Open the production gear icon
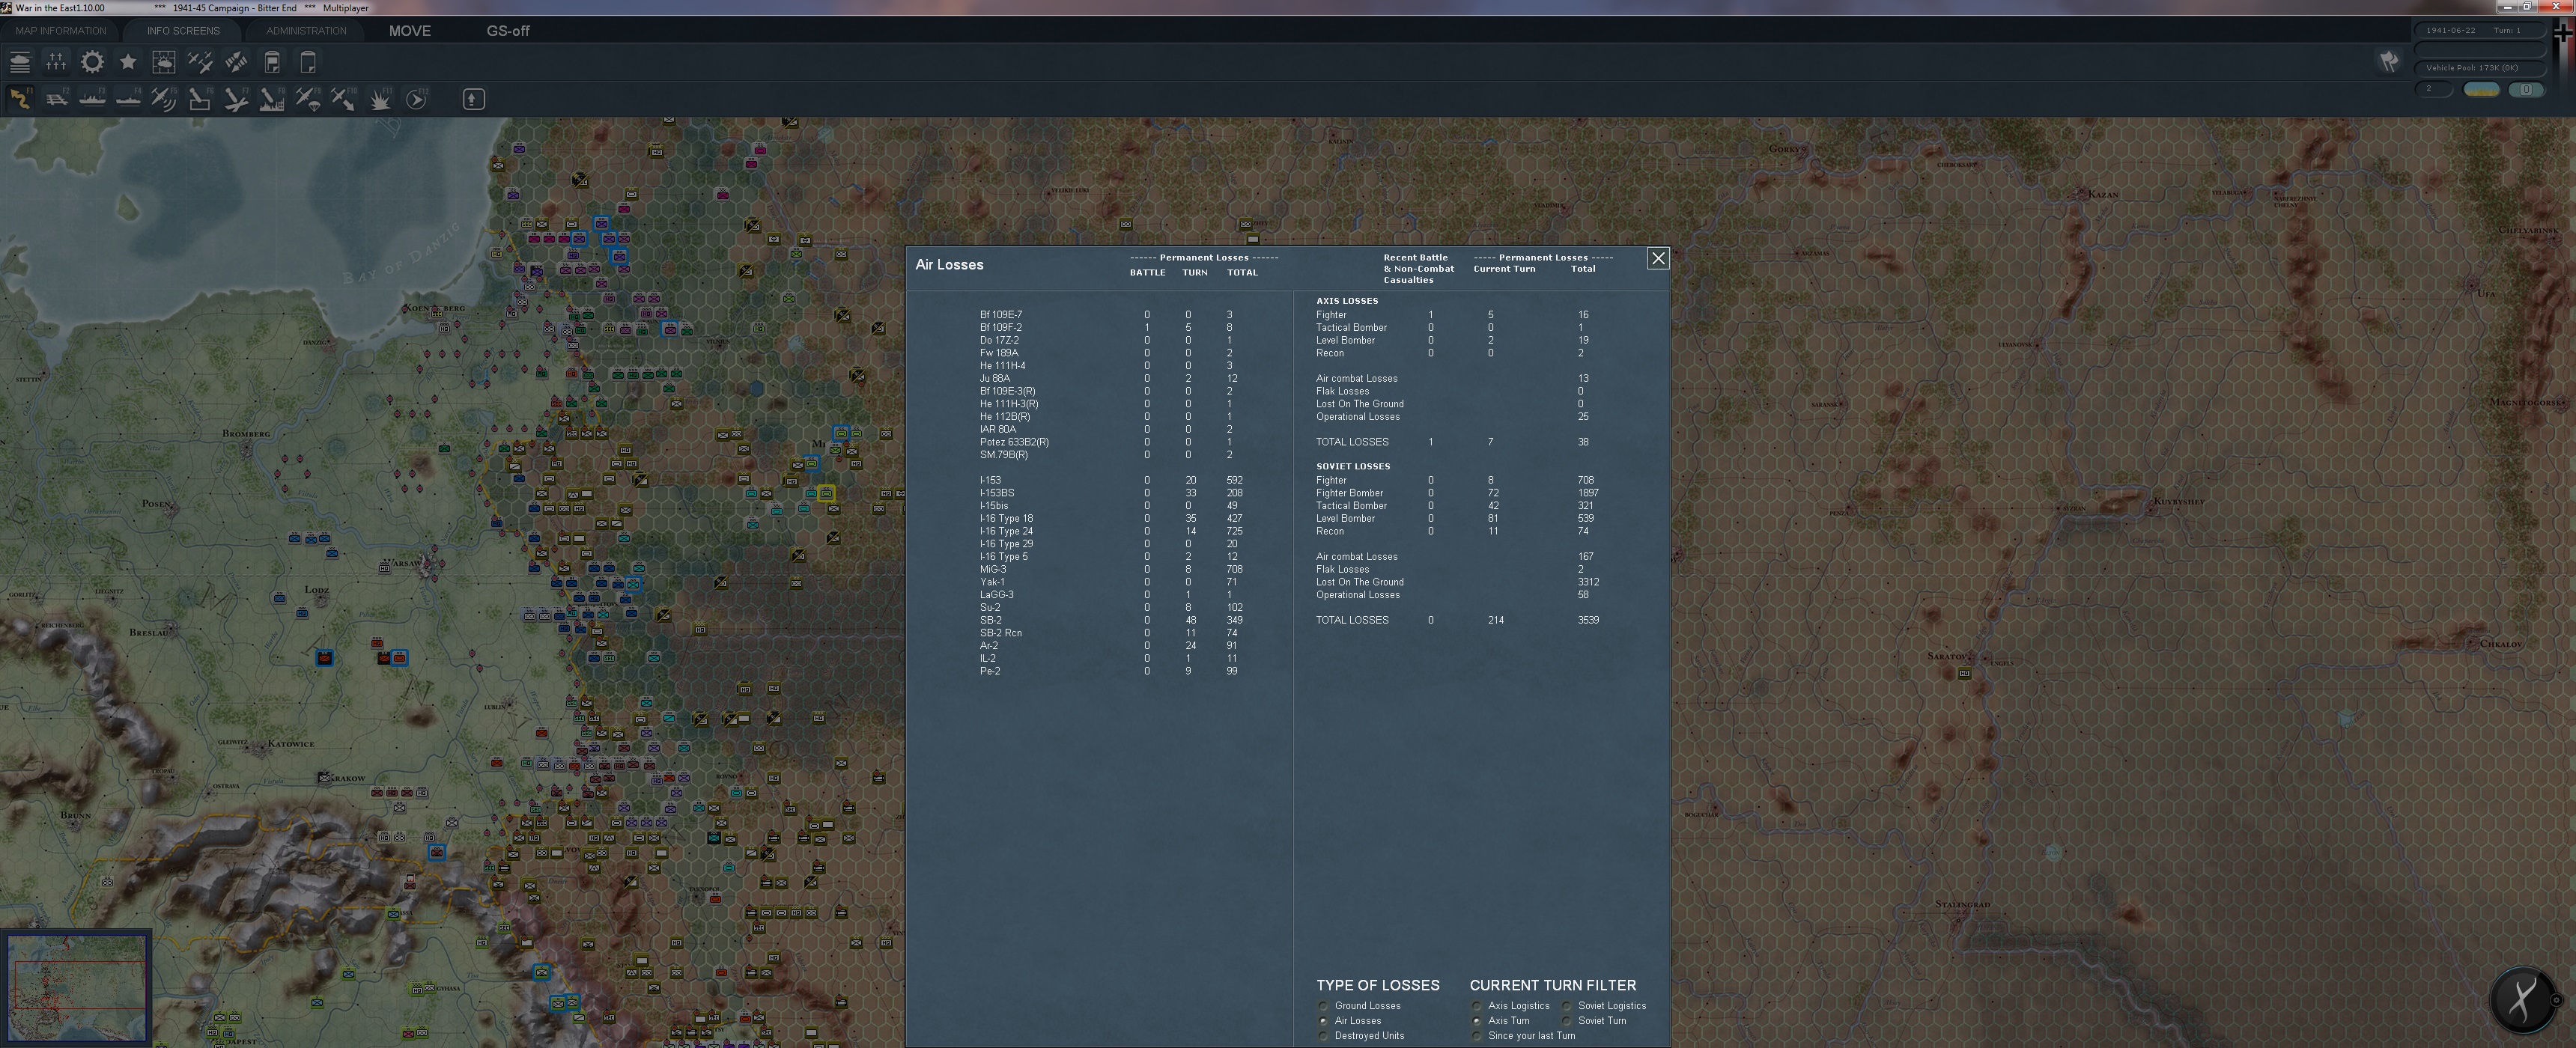This screenshot has width=2576, height=1048. (x=92, y=62)
